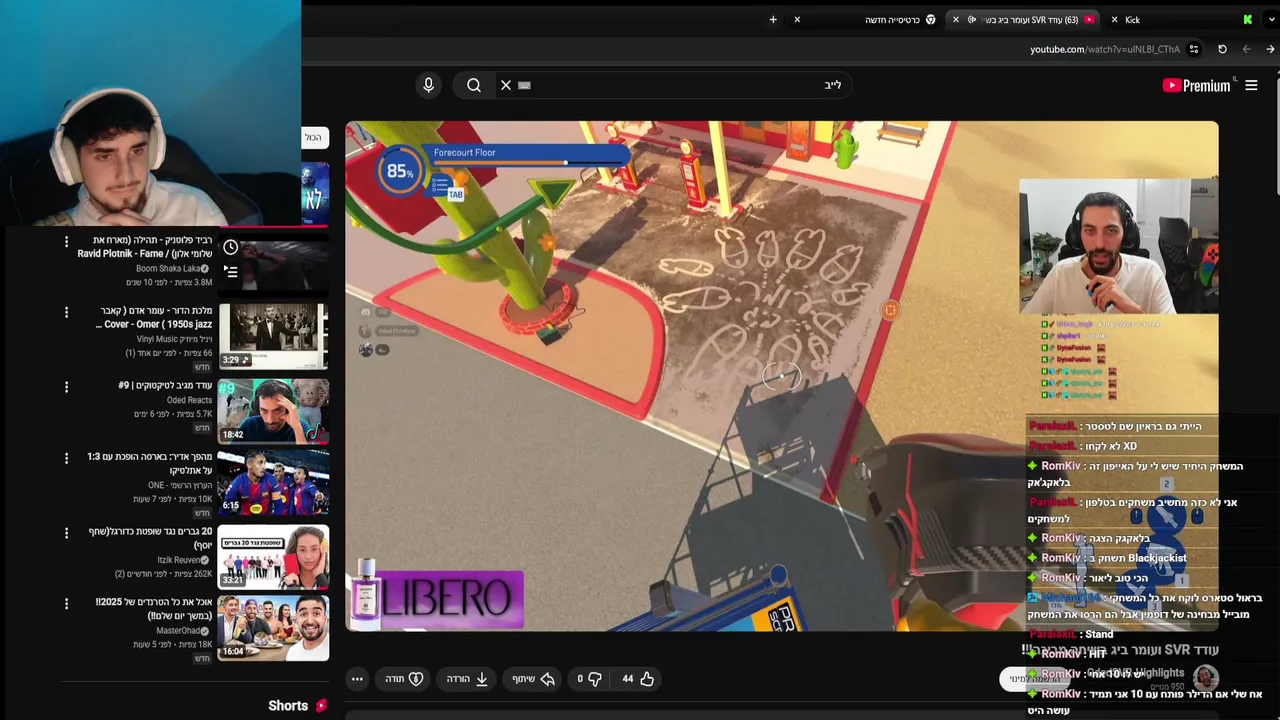Open options for Oded Reacts #9 video

point(66,387)
